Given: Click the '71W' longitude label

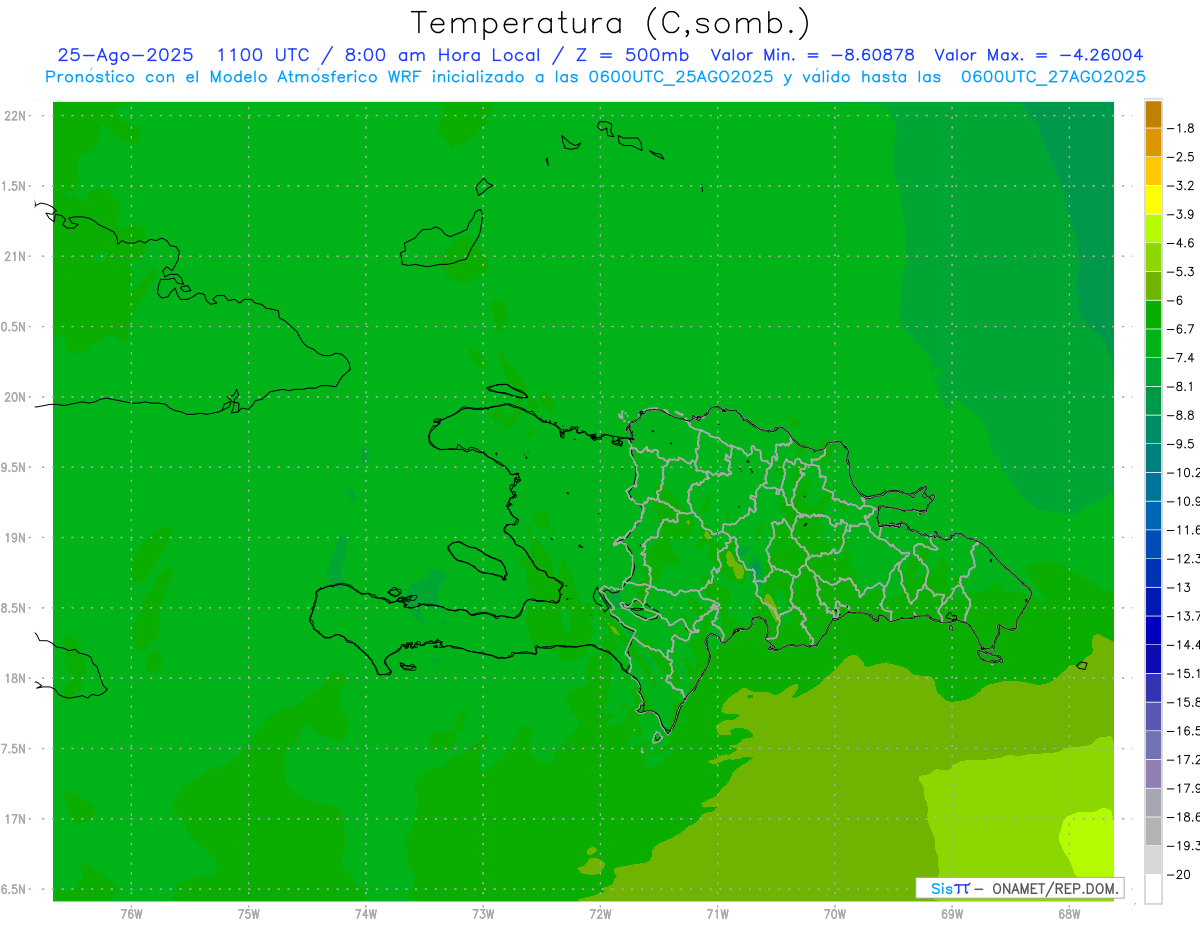Looking at the screenshot, I should click(717, 913).
